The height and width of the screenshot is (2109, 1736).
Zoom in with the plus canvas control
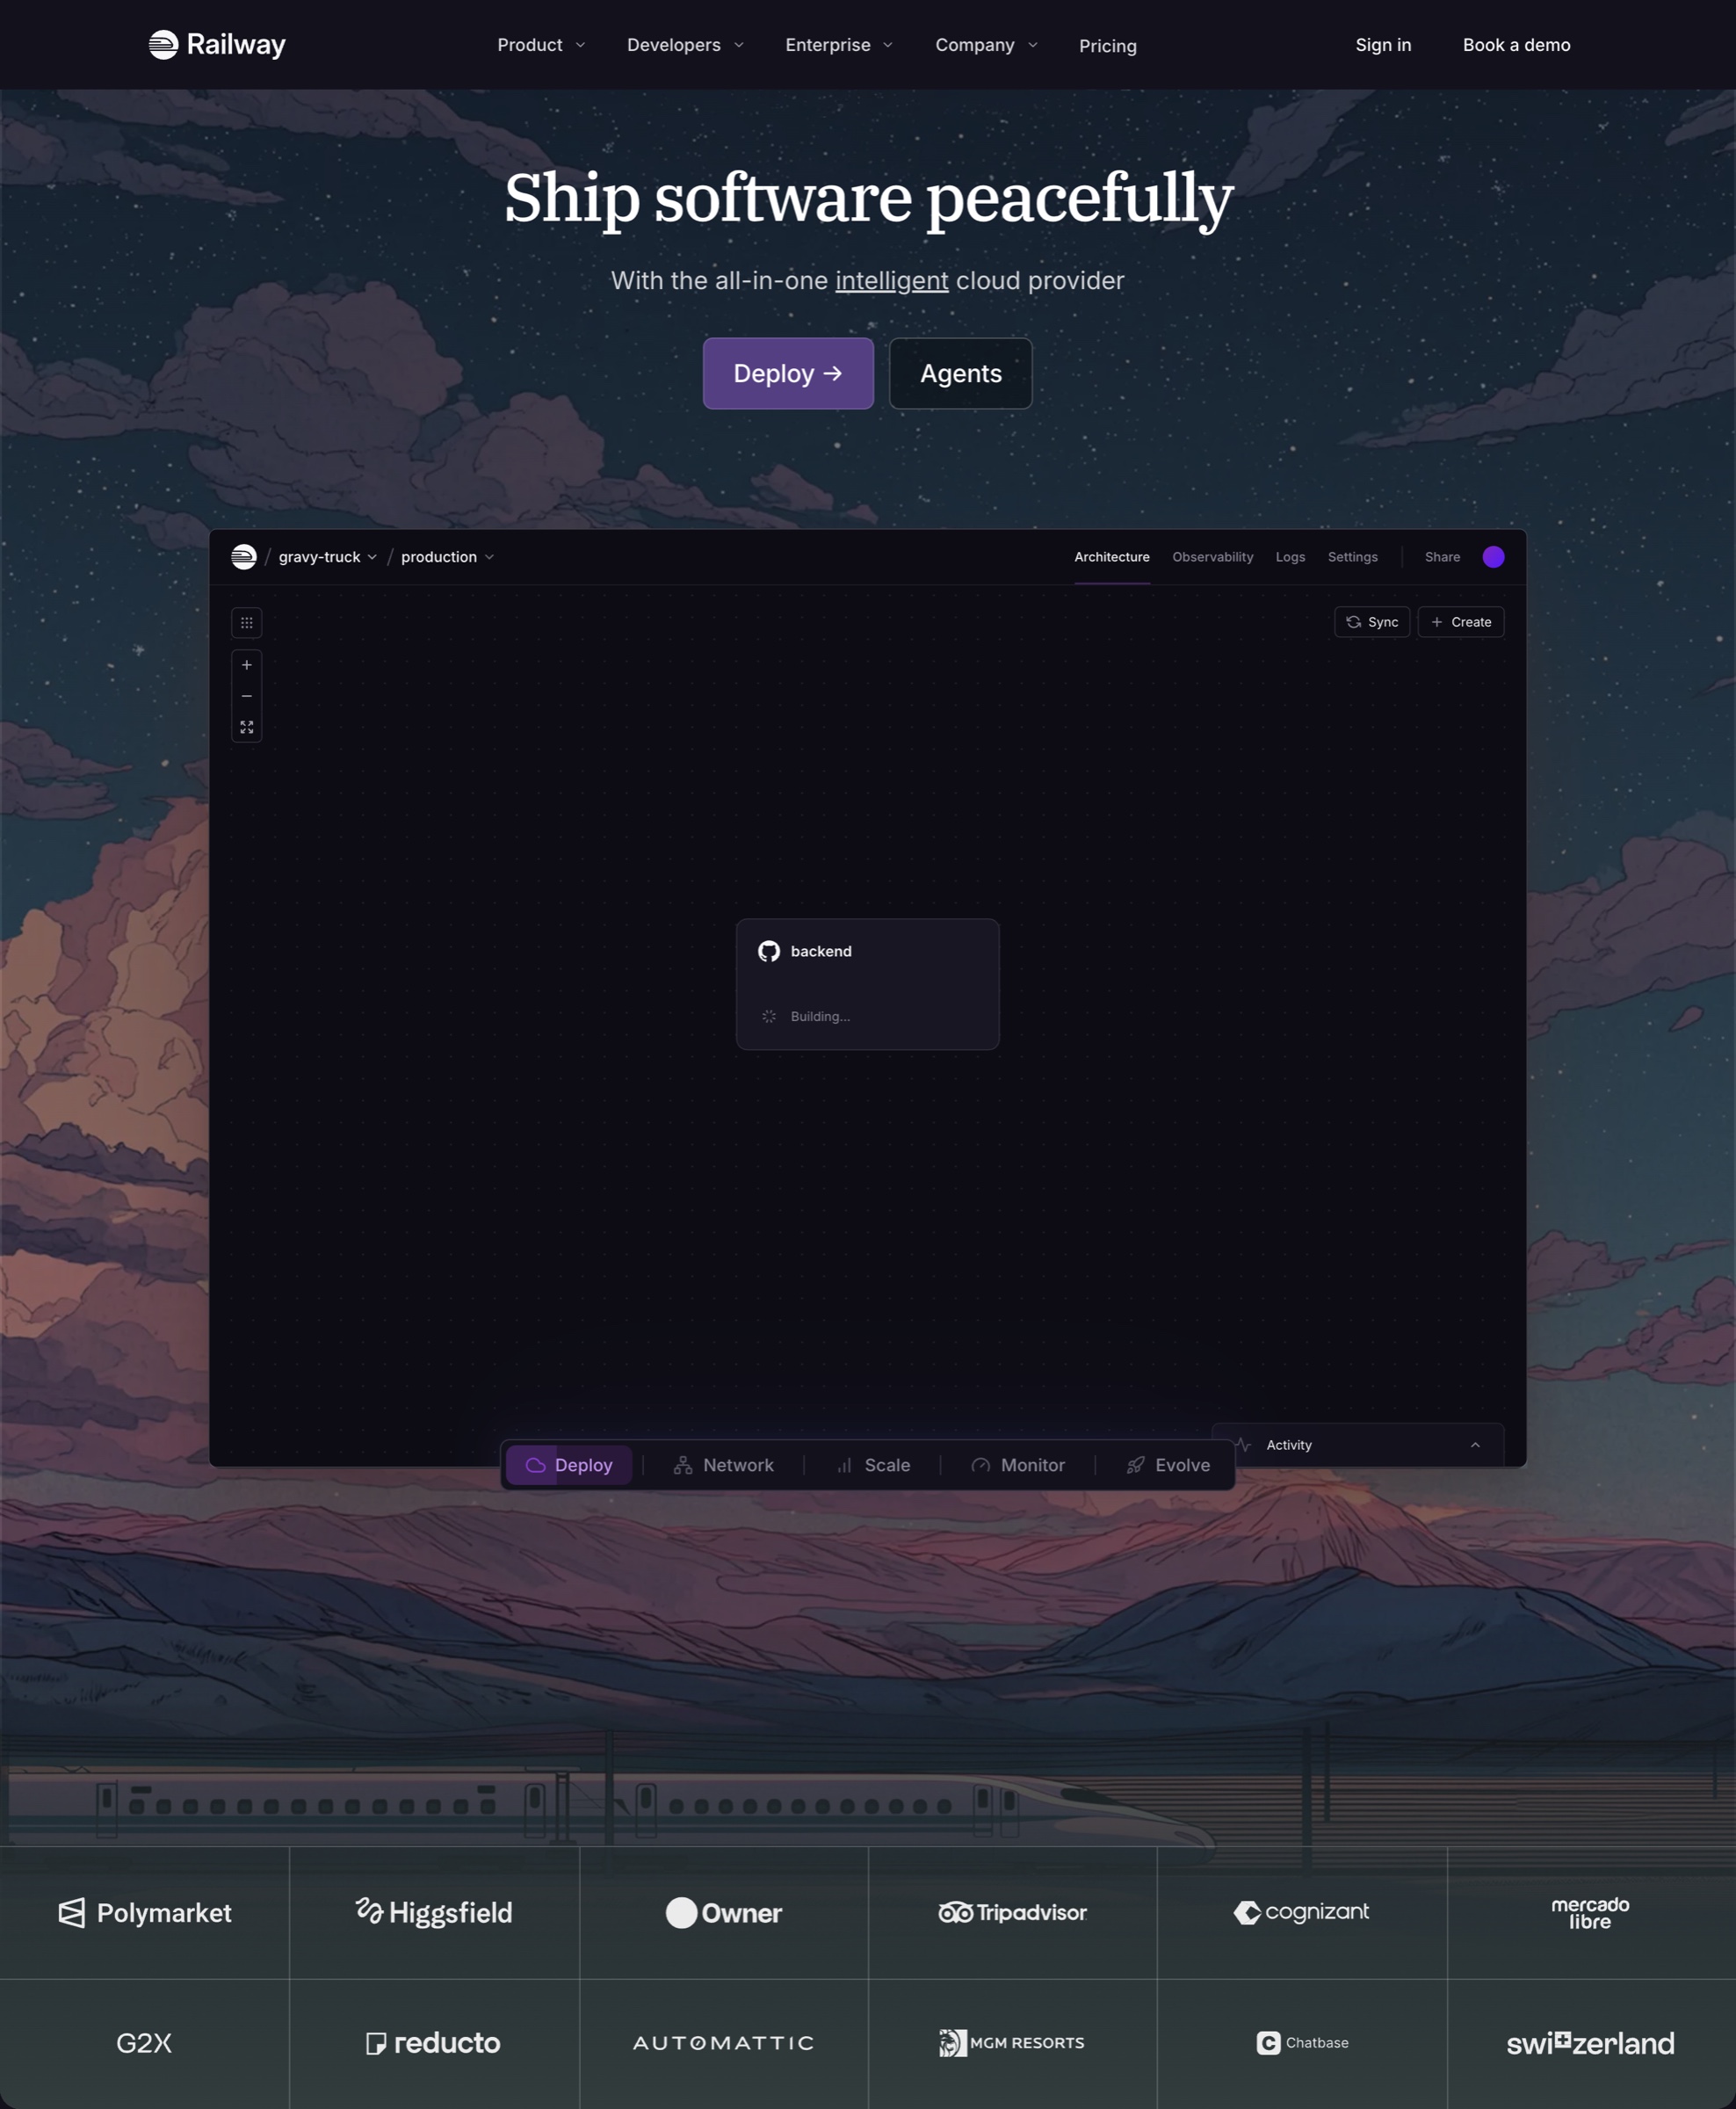(247, 665)
